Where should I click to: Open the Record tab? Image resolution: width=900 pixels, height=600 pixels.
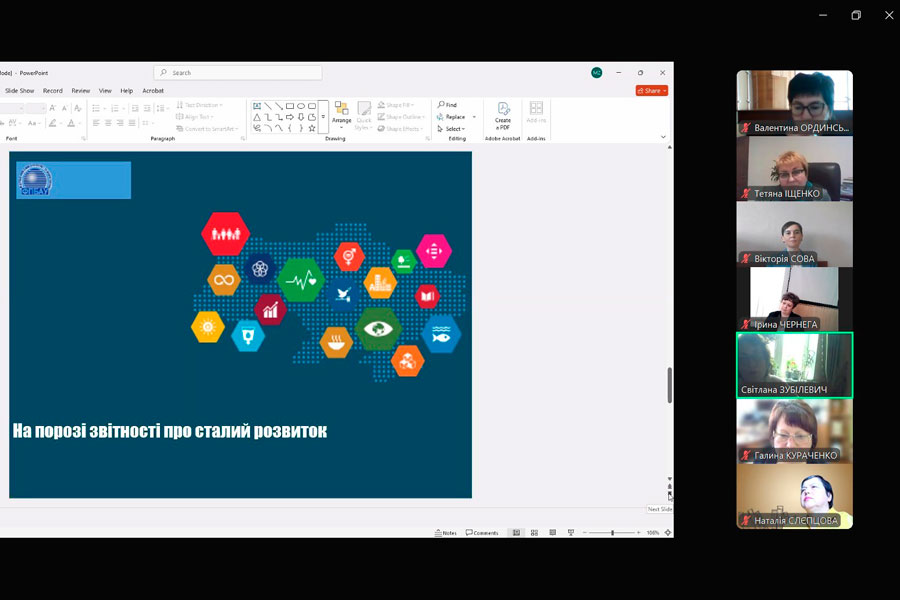[53, 91]
